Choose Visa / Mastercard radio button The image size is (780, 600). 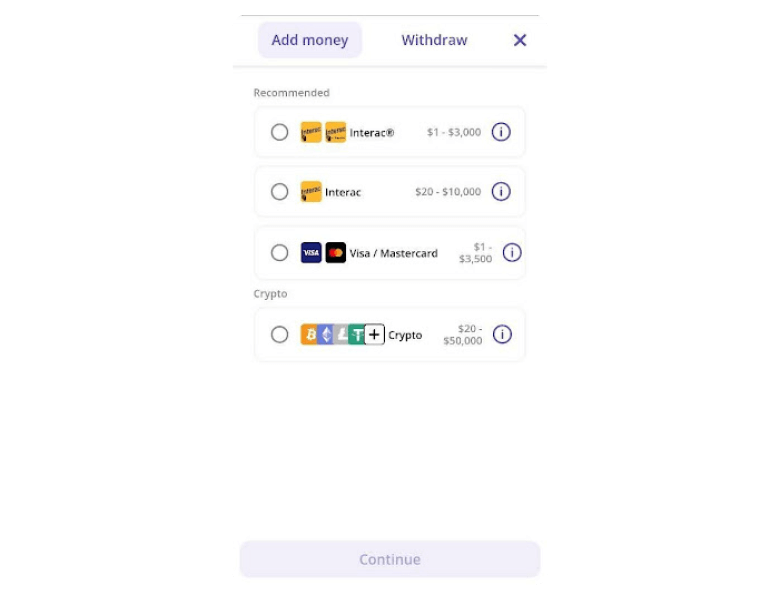(280, 253)
